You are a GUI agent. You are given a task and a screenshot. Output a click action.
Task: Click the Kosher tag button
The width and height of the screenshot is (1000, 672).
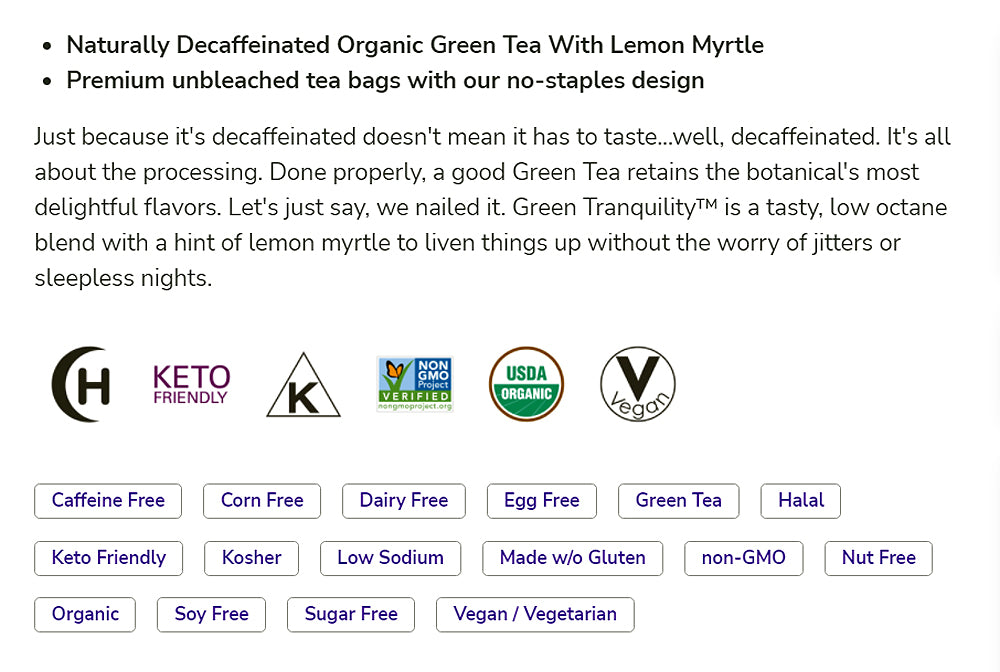click(252, 558)
